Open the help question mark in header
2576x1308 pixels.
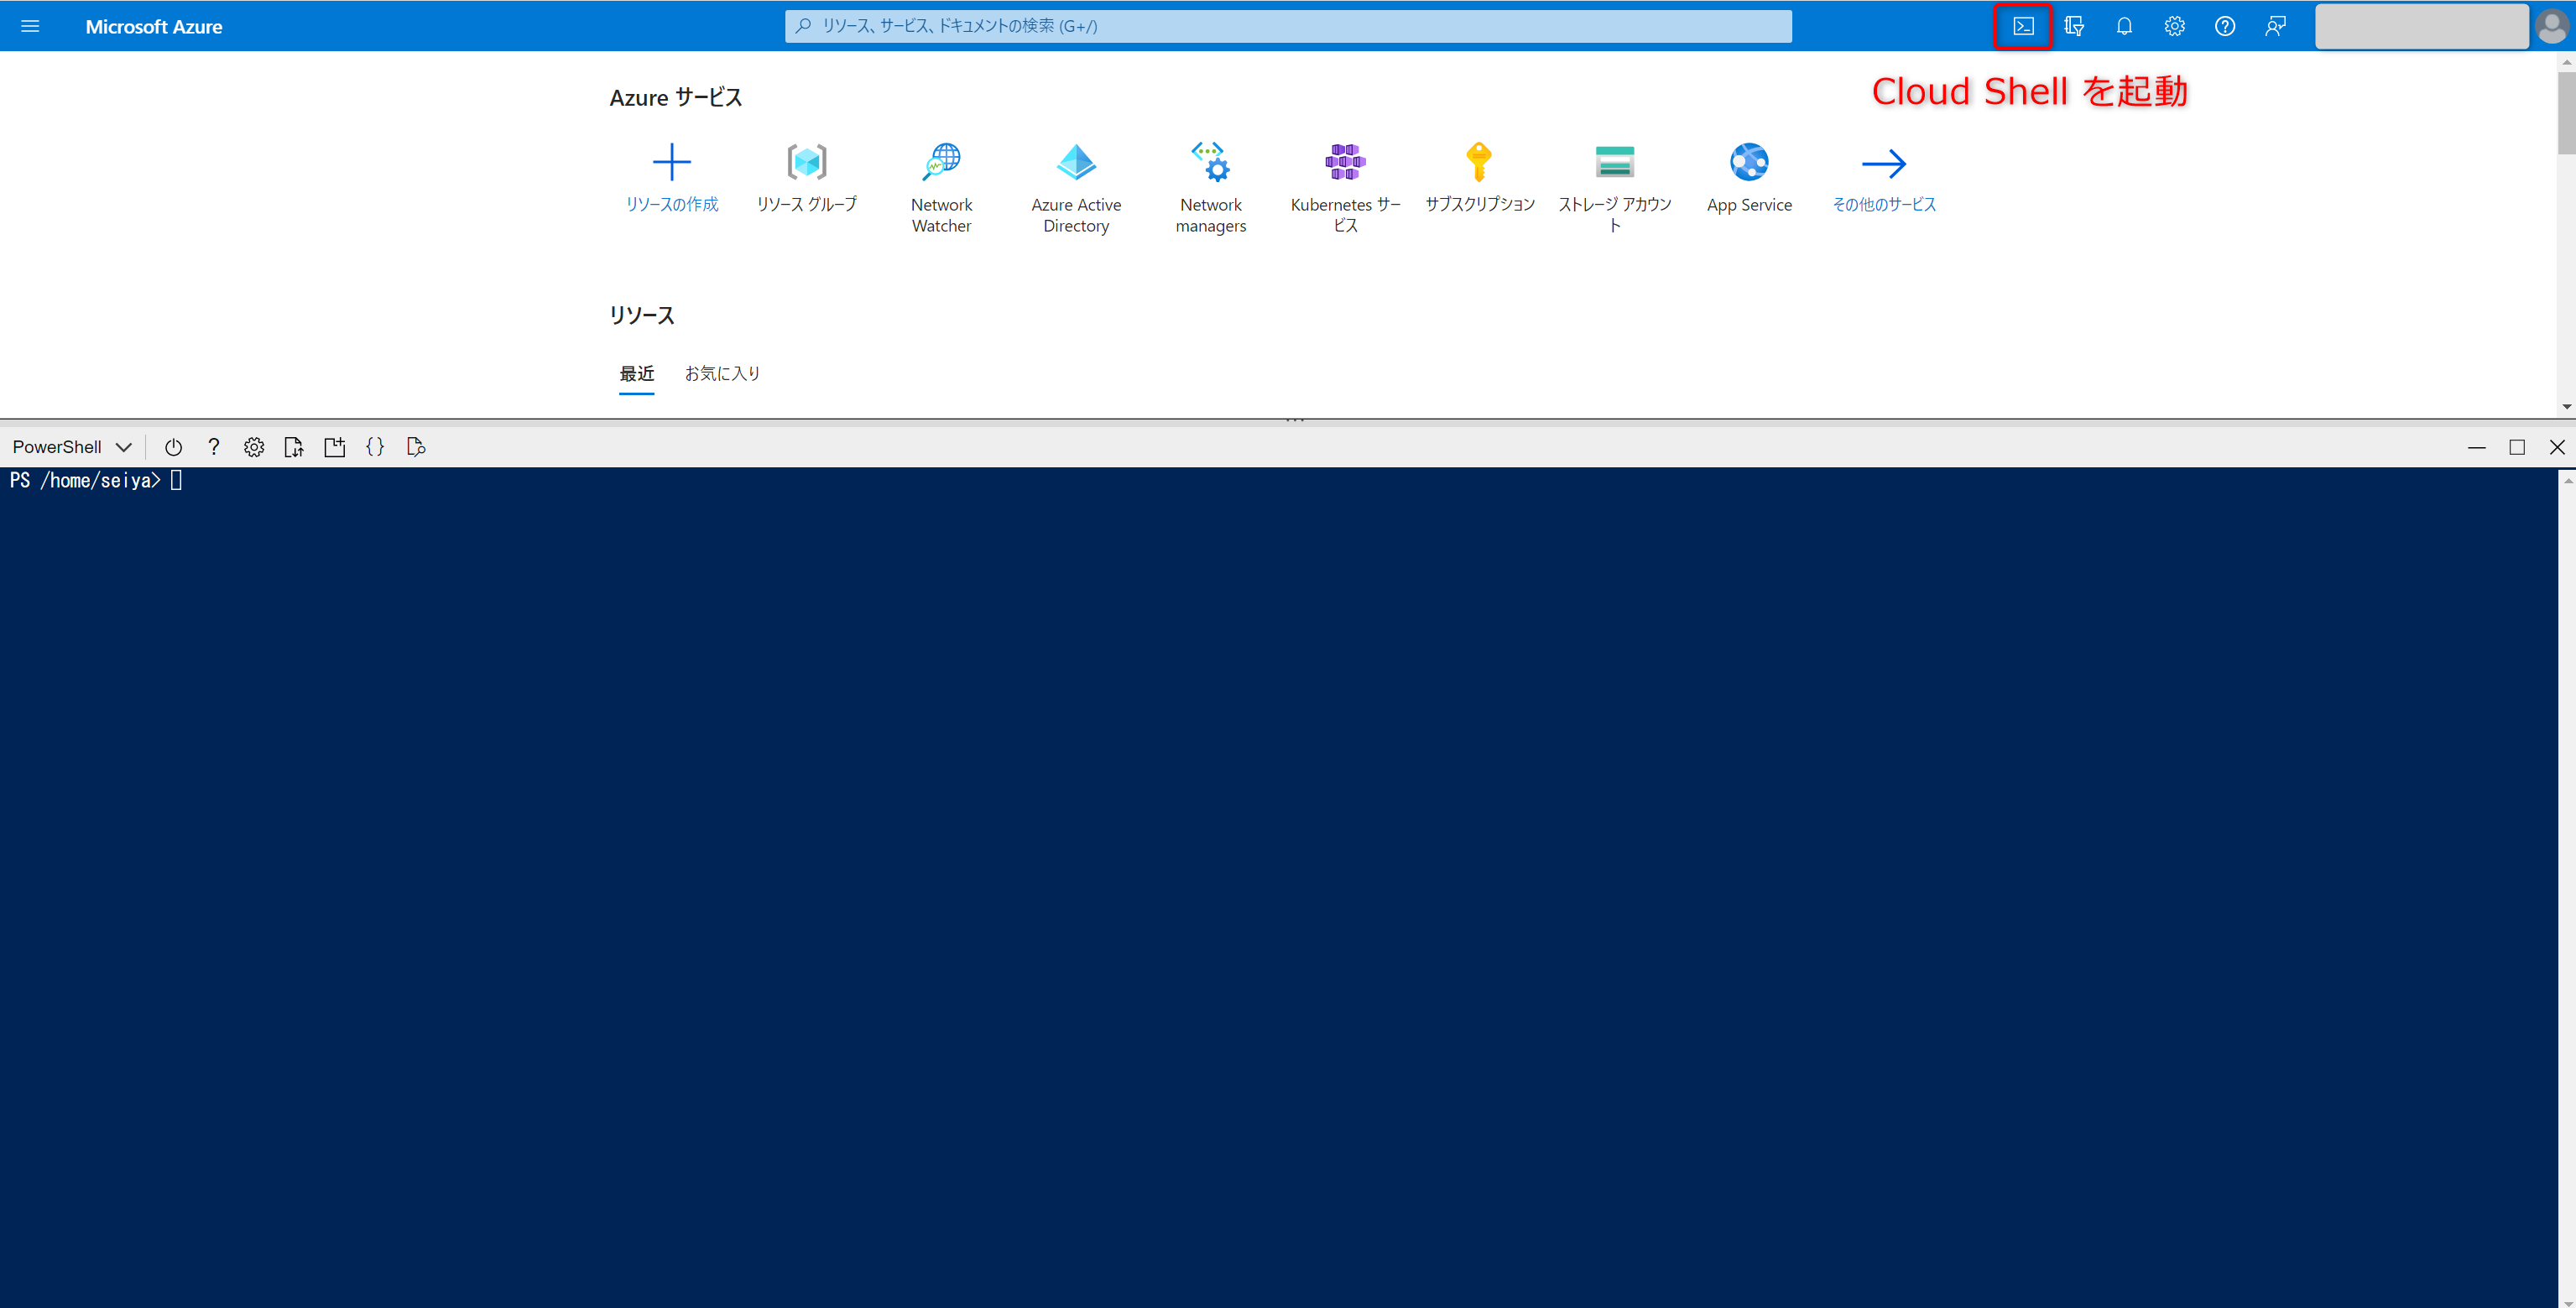click(x=2224, y=26)
